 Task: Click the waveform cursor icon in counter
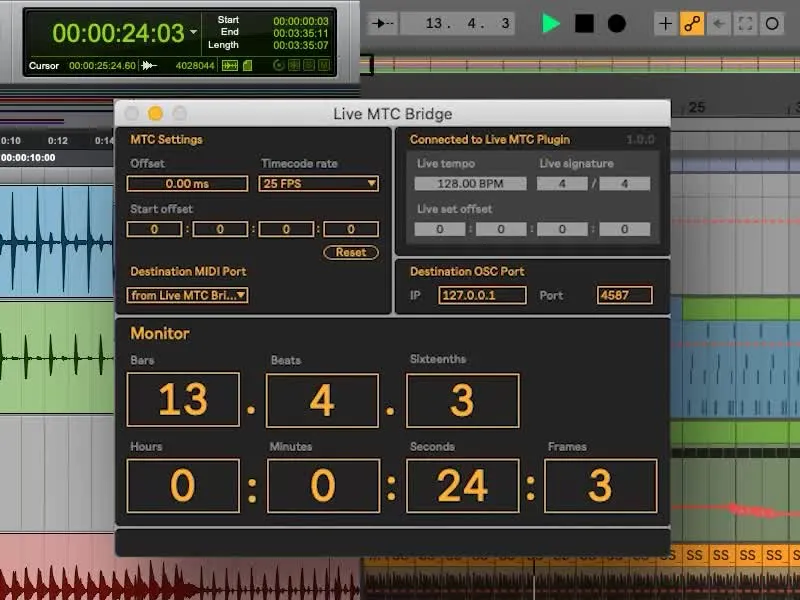coord(150,66)
